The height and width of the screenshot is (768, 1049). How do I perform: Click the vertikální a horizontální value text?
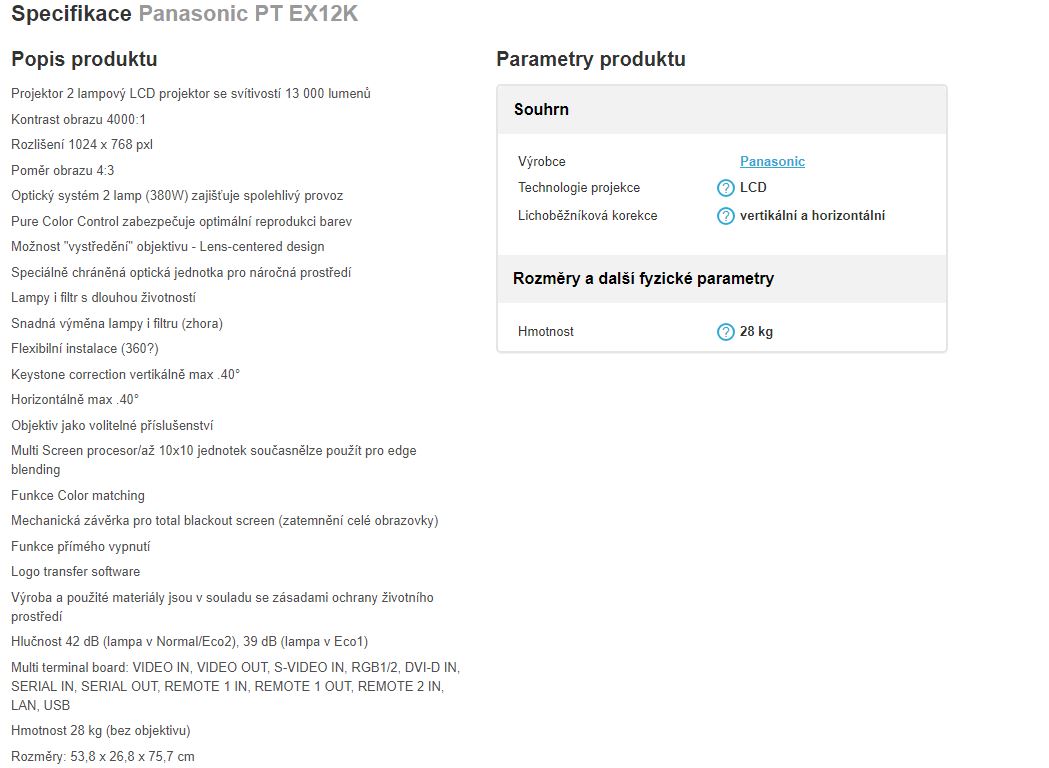click(812, 215)
